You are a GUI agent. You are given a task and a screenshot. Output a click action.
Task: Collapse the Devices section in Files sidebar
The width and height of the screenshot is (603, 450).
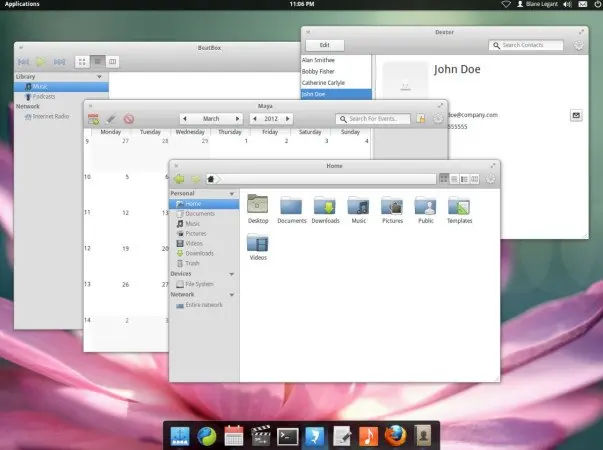(232, 274)
